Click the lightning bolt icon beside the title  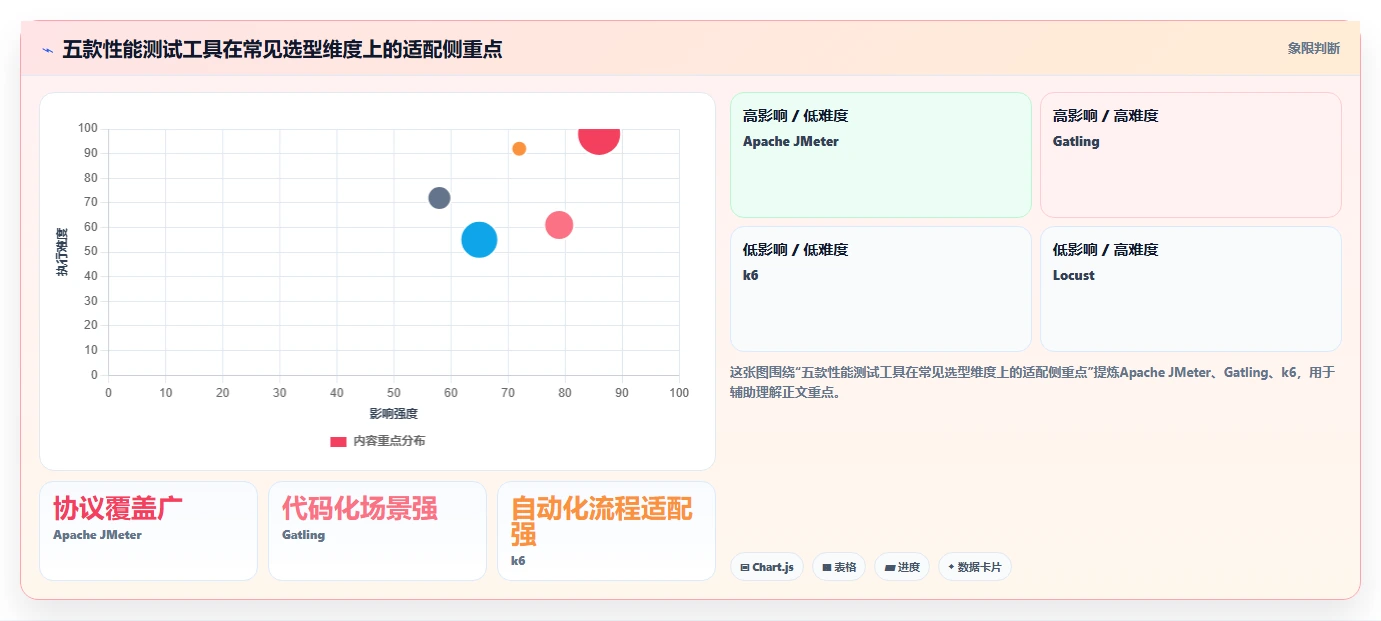coord(47,49)
